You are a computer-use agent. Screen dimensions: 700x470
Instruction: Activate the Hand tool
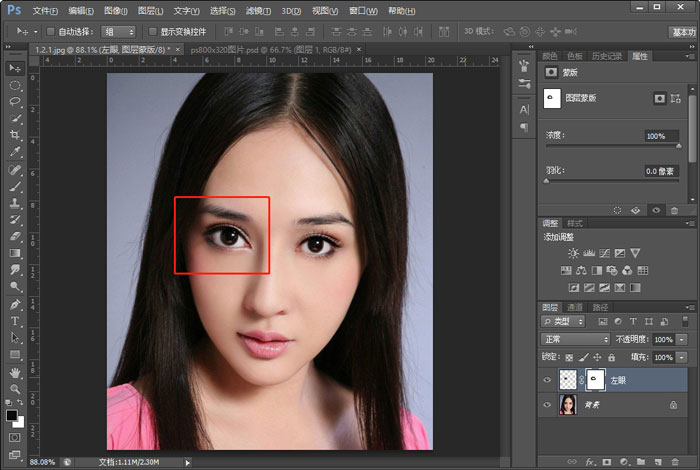pos(15,372)
